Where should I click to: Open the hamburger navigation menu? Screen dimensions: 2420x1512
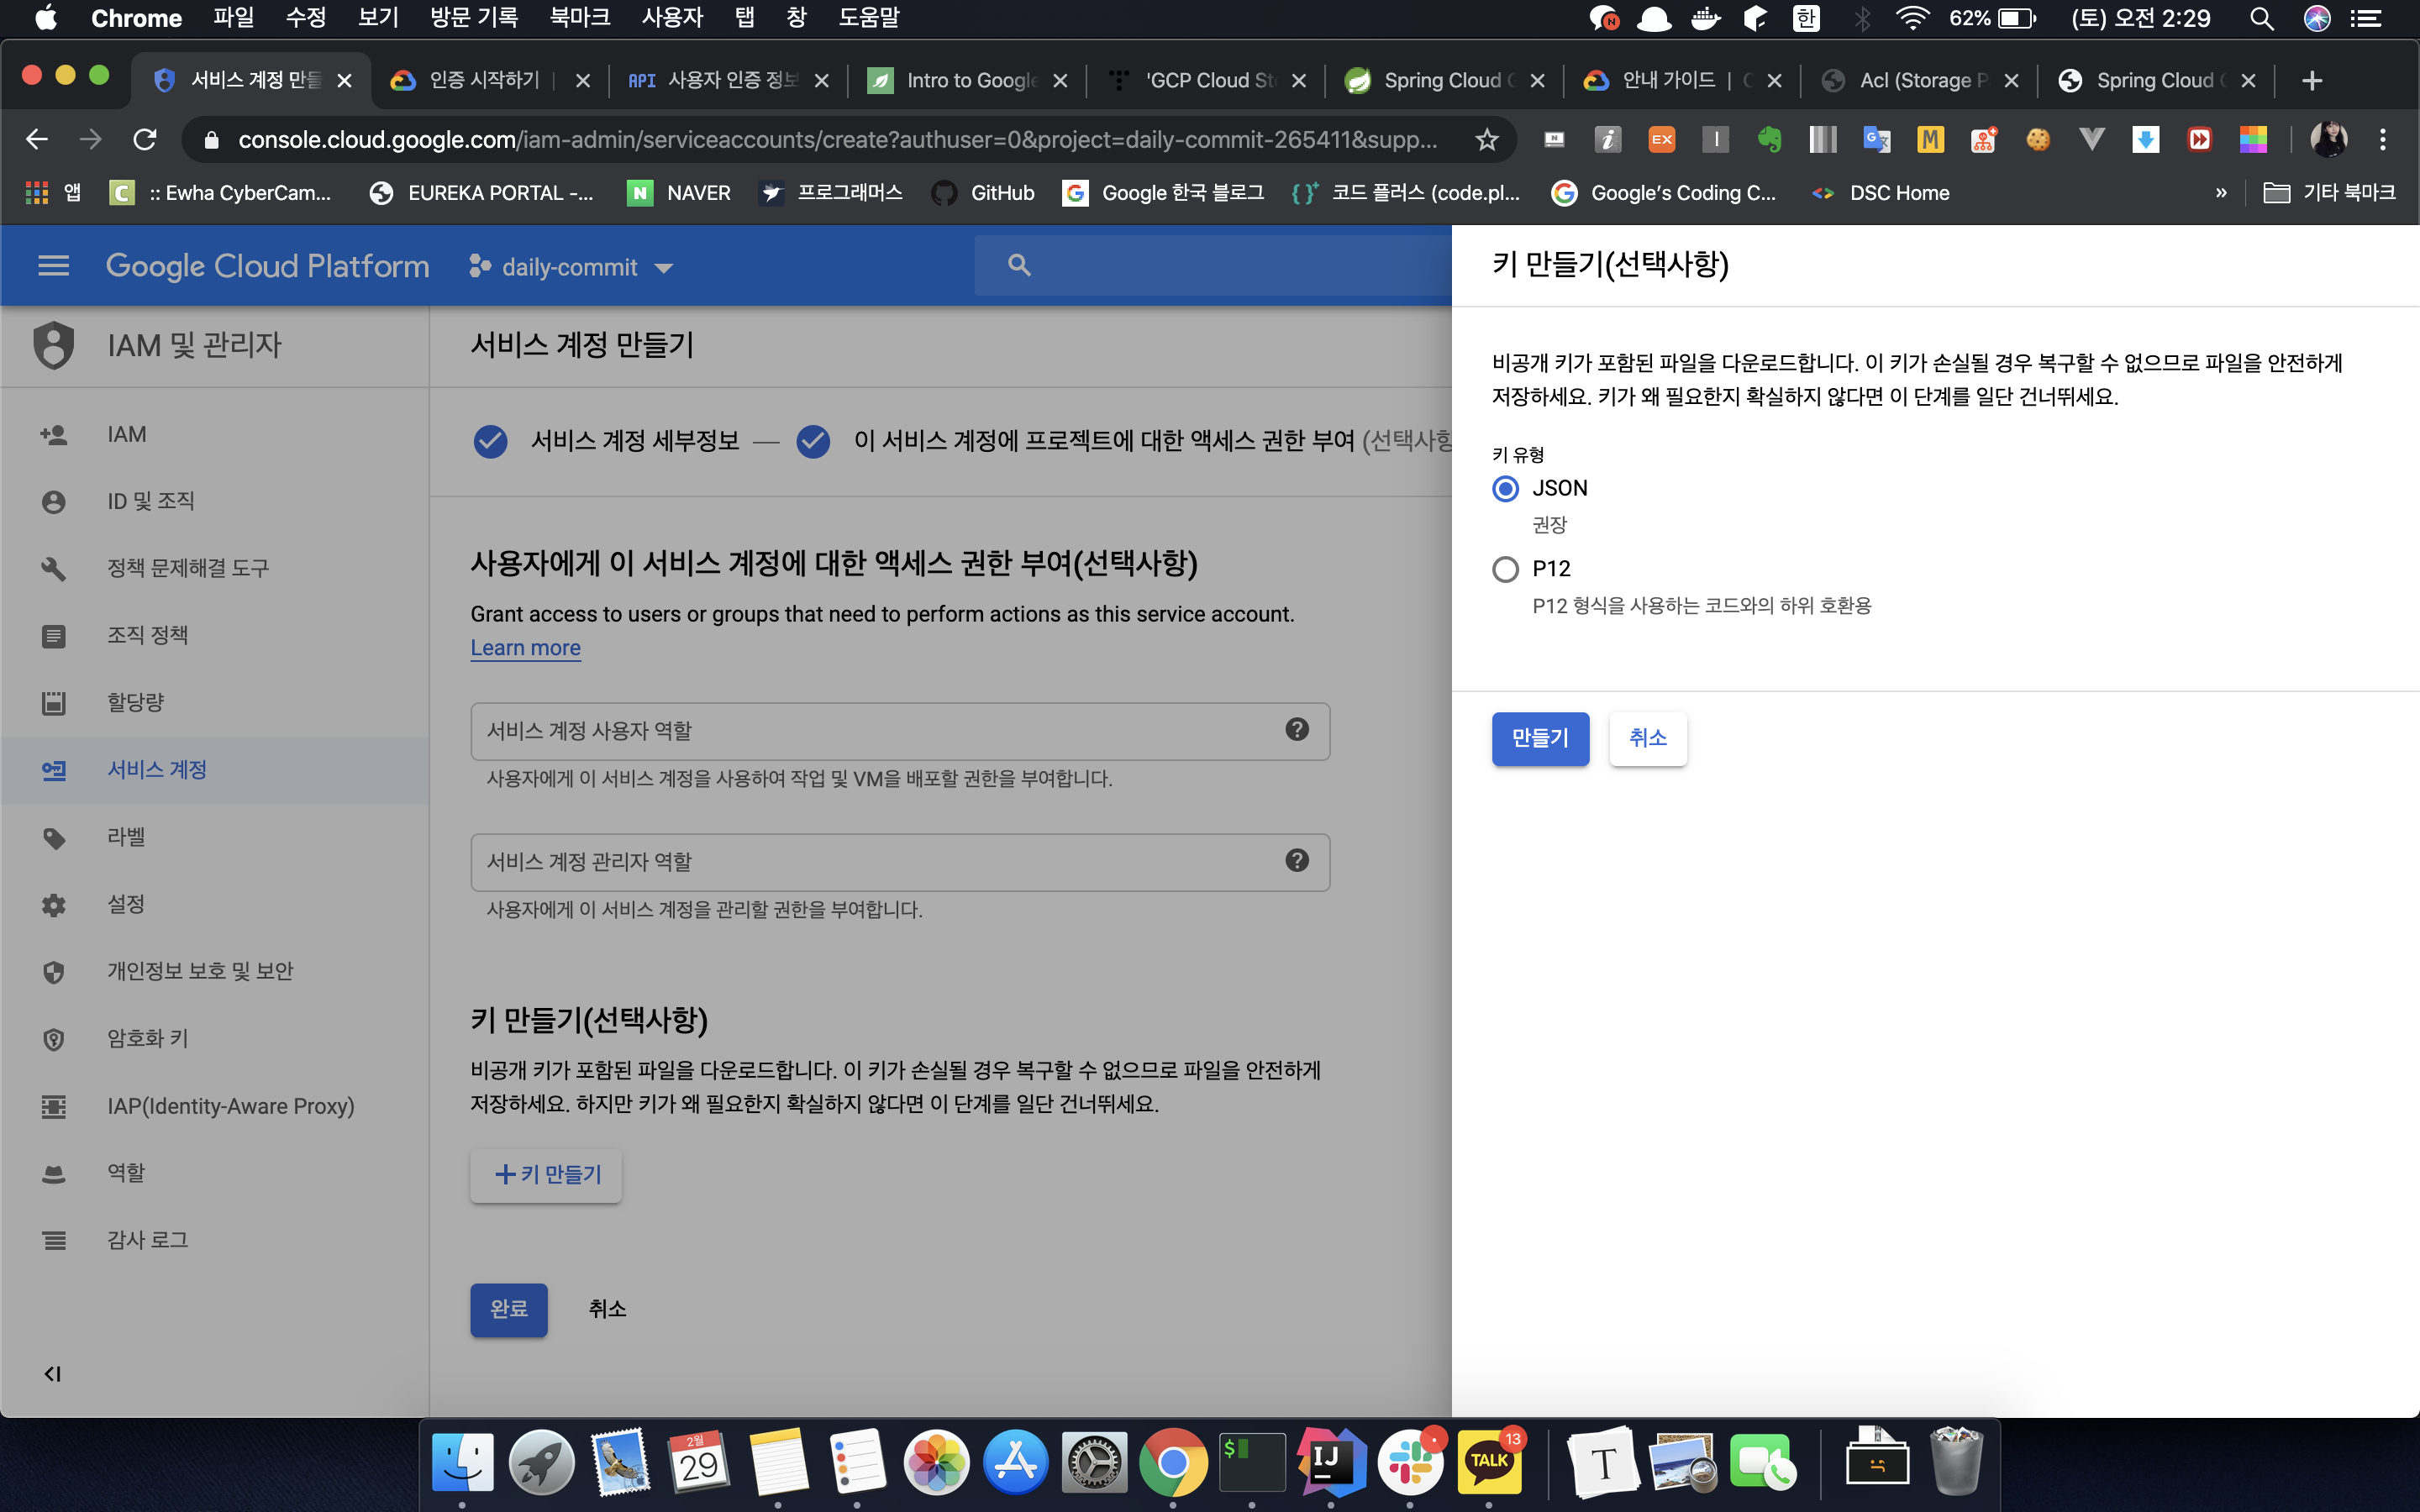coord(53,266)
